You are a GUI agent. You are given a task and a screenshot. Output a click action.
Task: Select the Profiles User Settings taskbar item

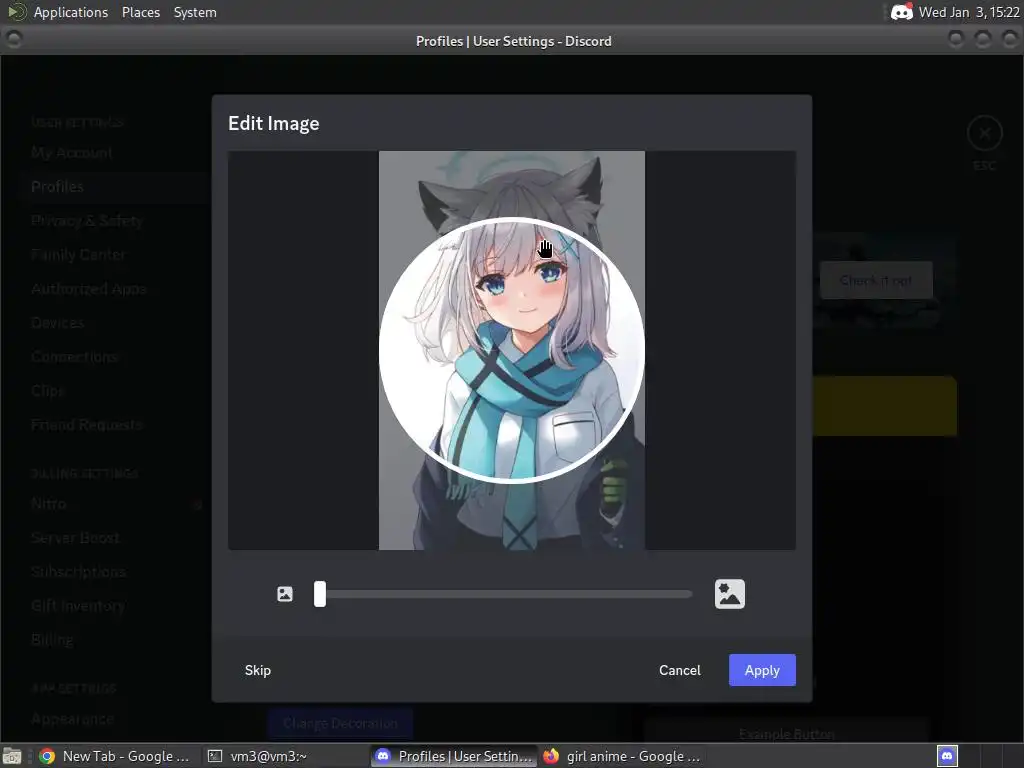click(455, 756)
